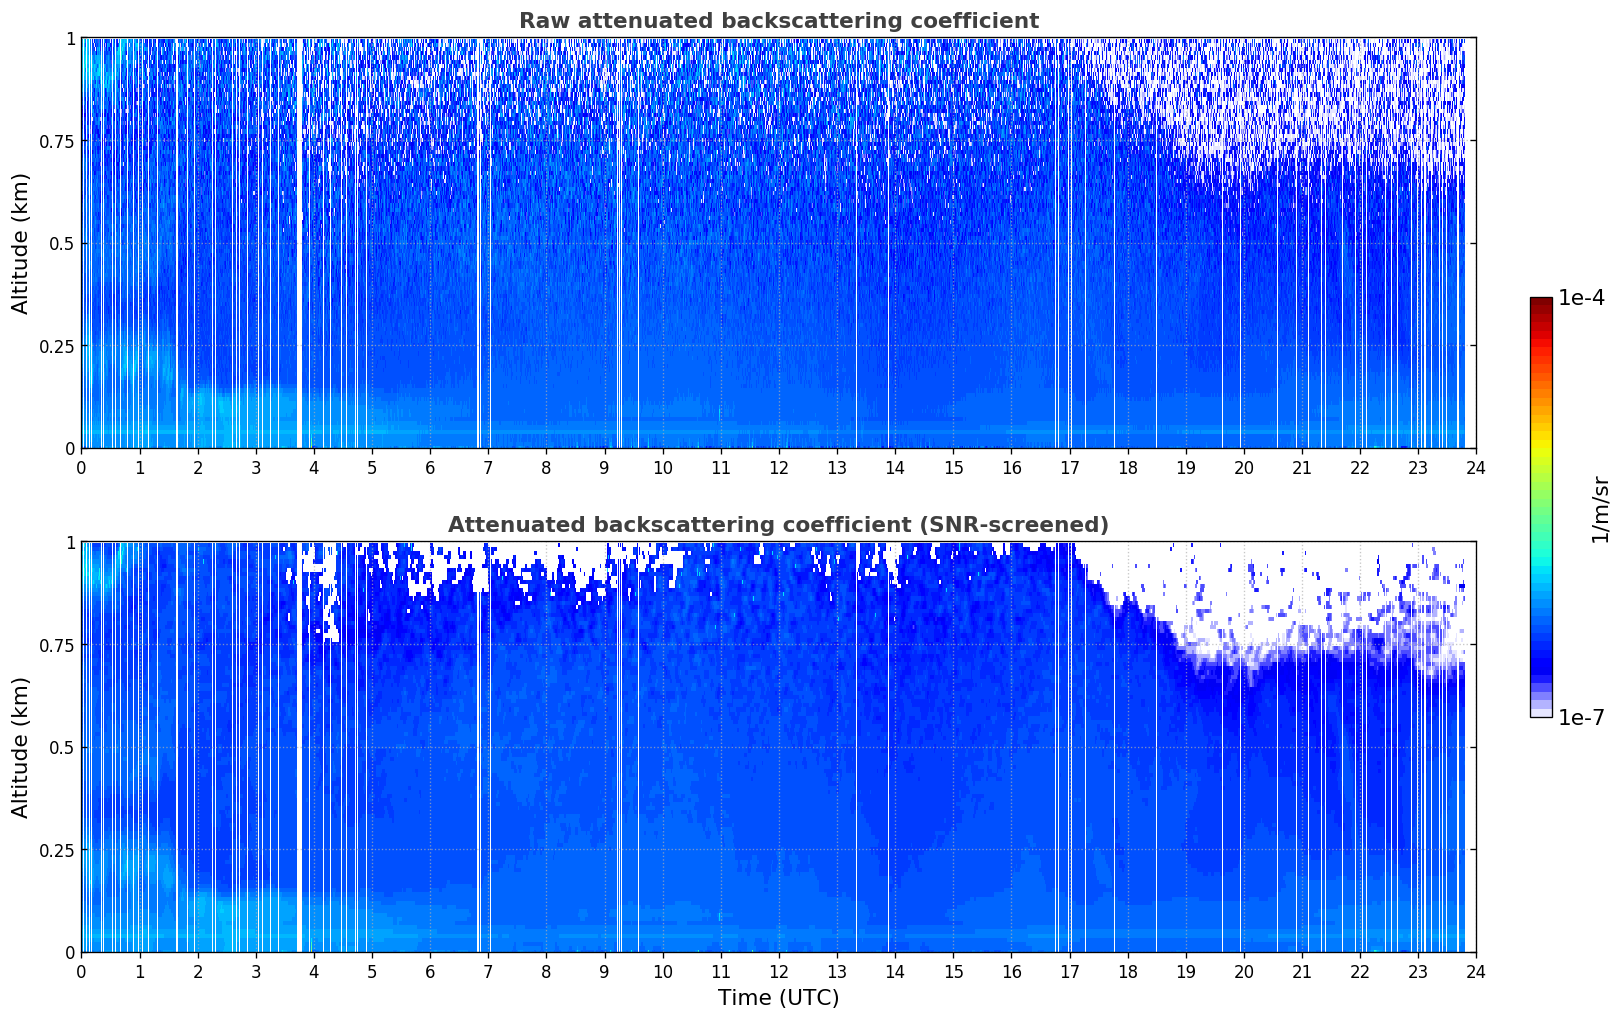Click the 'Altitude (km)' label of raw plot
This screenshot has height=1020, width=1621.
point(21,243)
